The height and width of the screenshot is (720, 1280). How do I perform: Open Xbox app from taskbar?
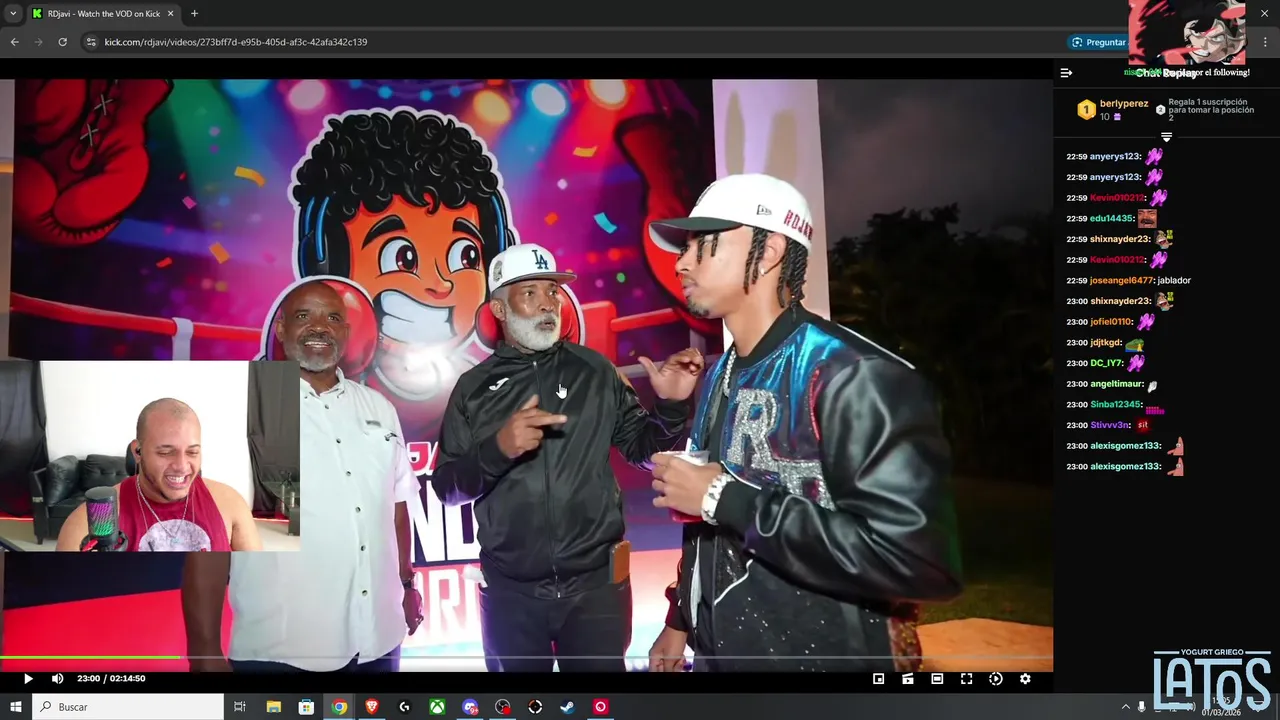[x=437, y=707]
